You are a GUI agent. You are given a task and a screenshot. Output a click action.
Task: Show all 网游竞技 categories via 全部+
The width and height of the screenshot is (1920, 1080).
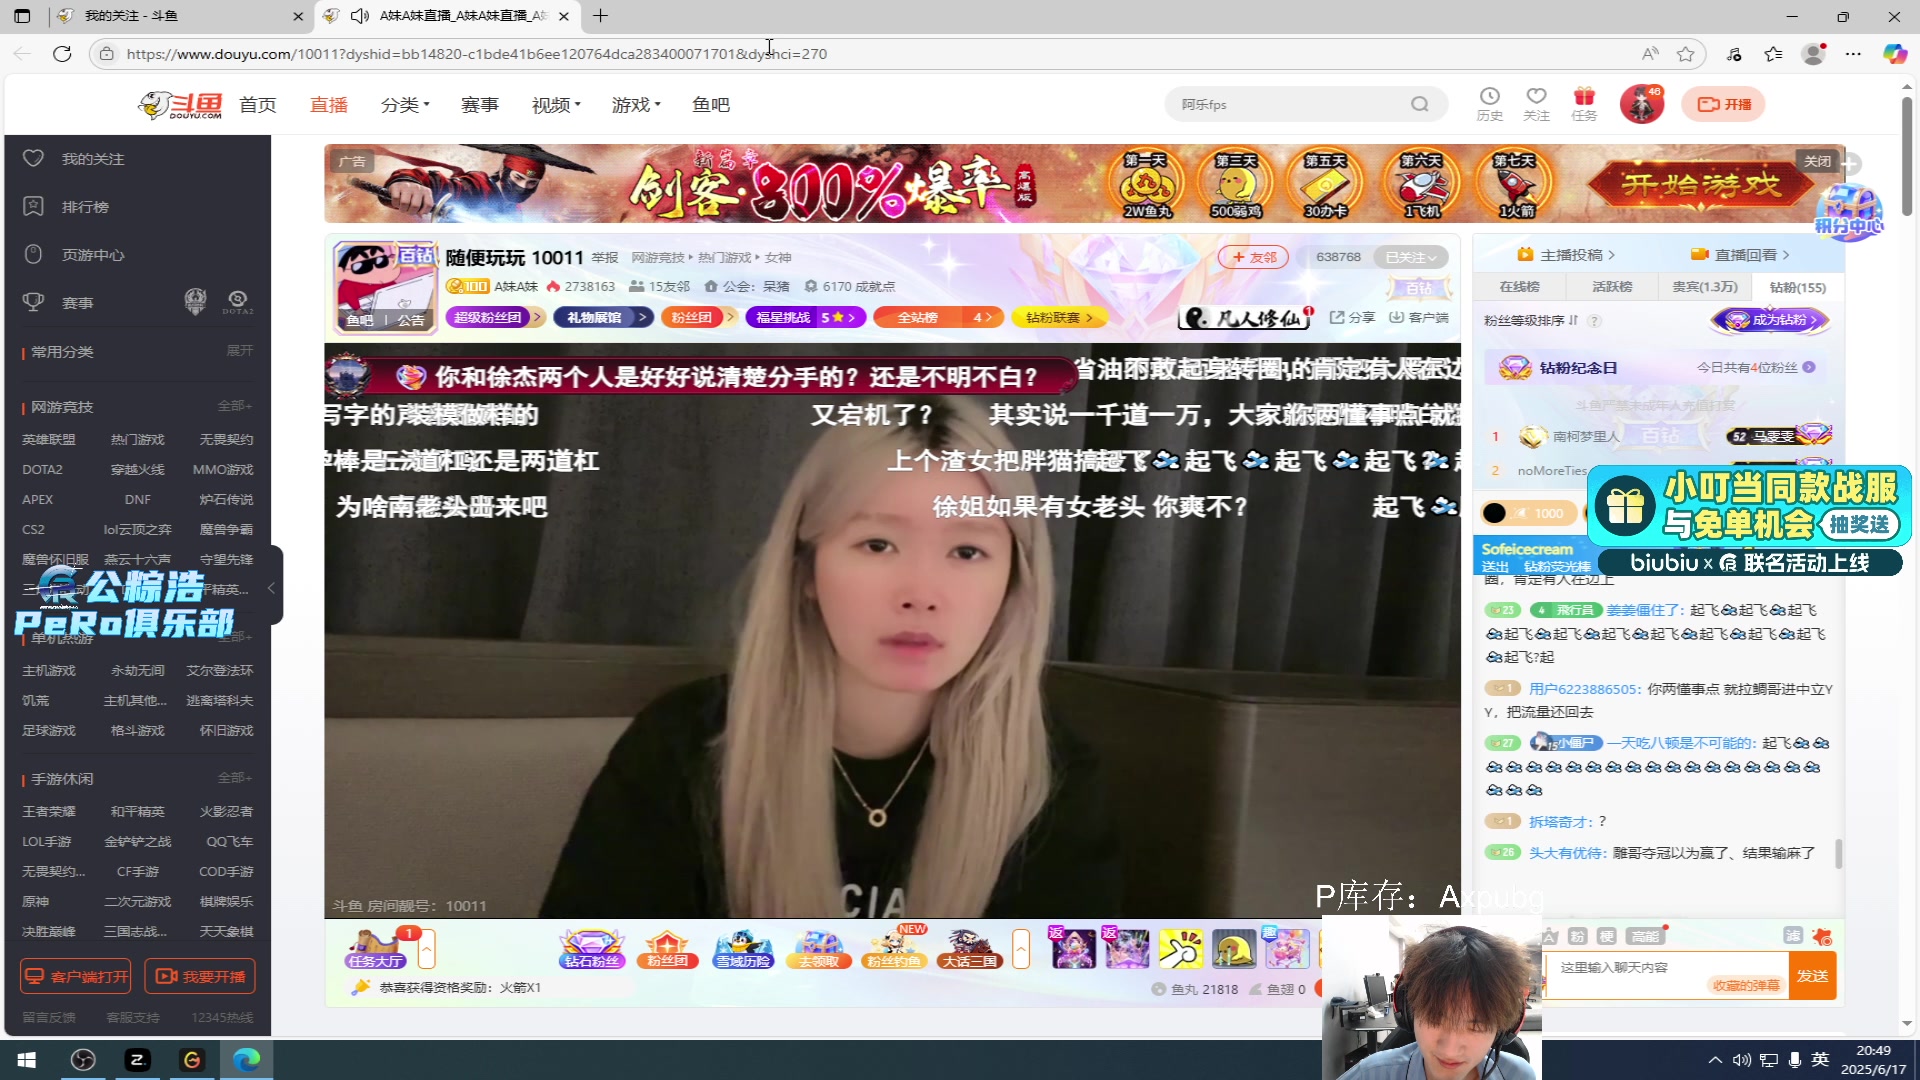pos(235,405)
